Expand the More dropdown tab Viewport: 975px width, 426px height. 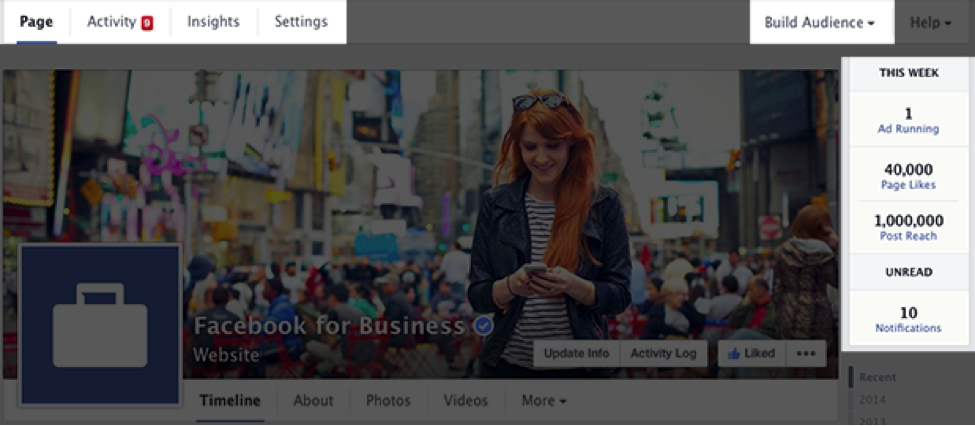[544, 401]
